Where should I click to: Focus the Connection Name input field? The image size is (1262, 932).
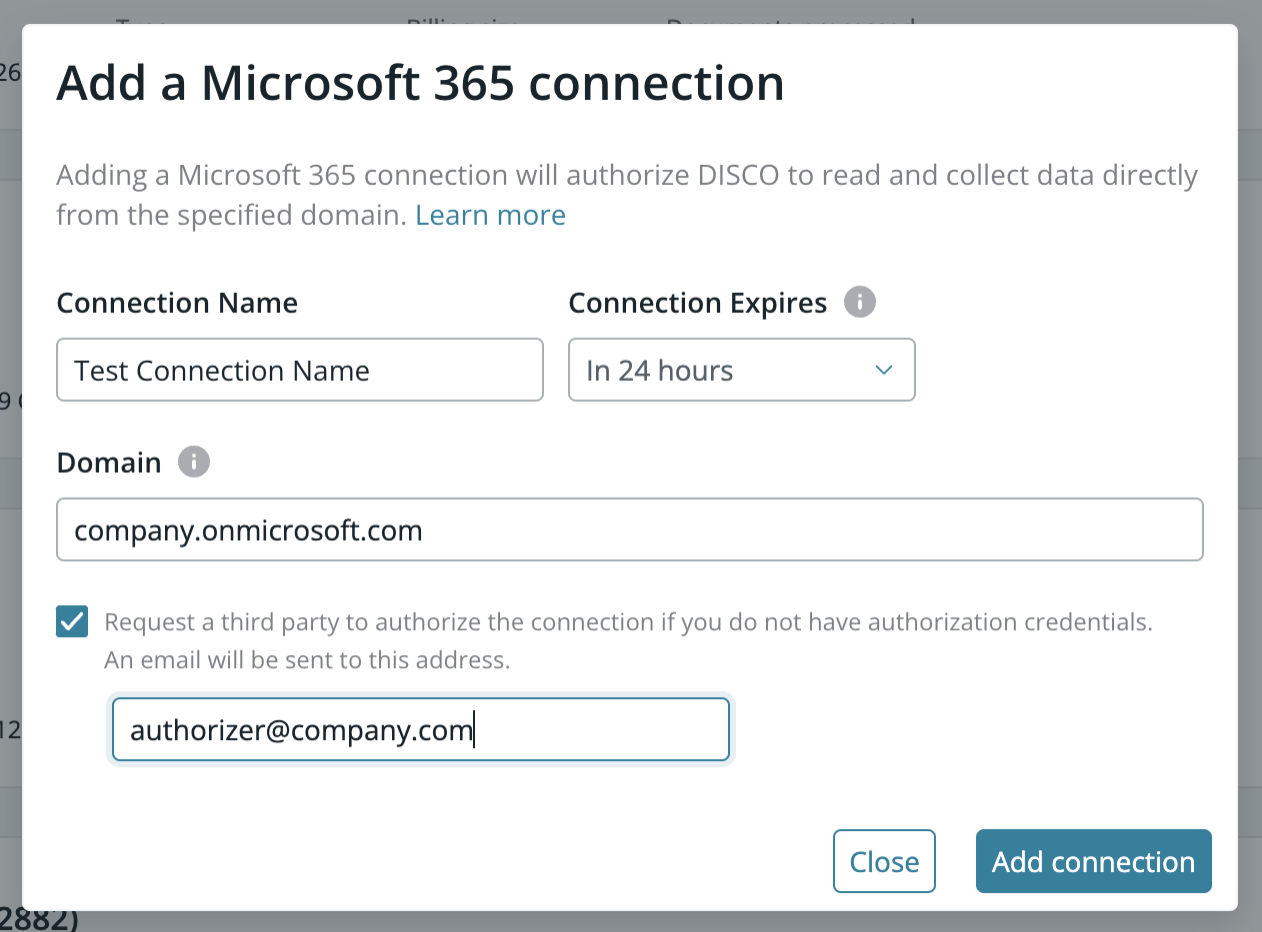[300, 370]
